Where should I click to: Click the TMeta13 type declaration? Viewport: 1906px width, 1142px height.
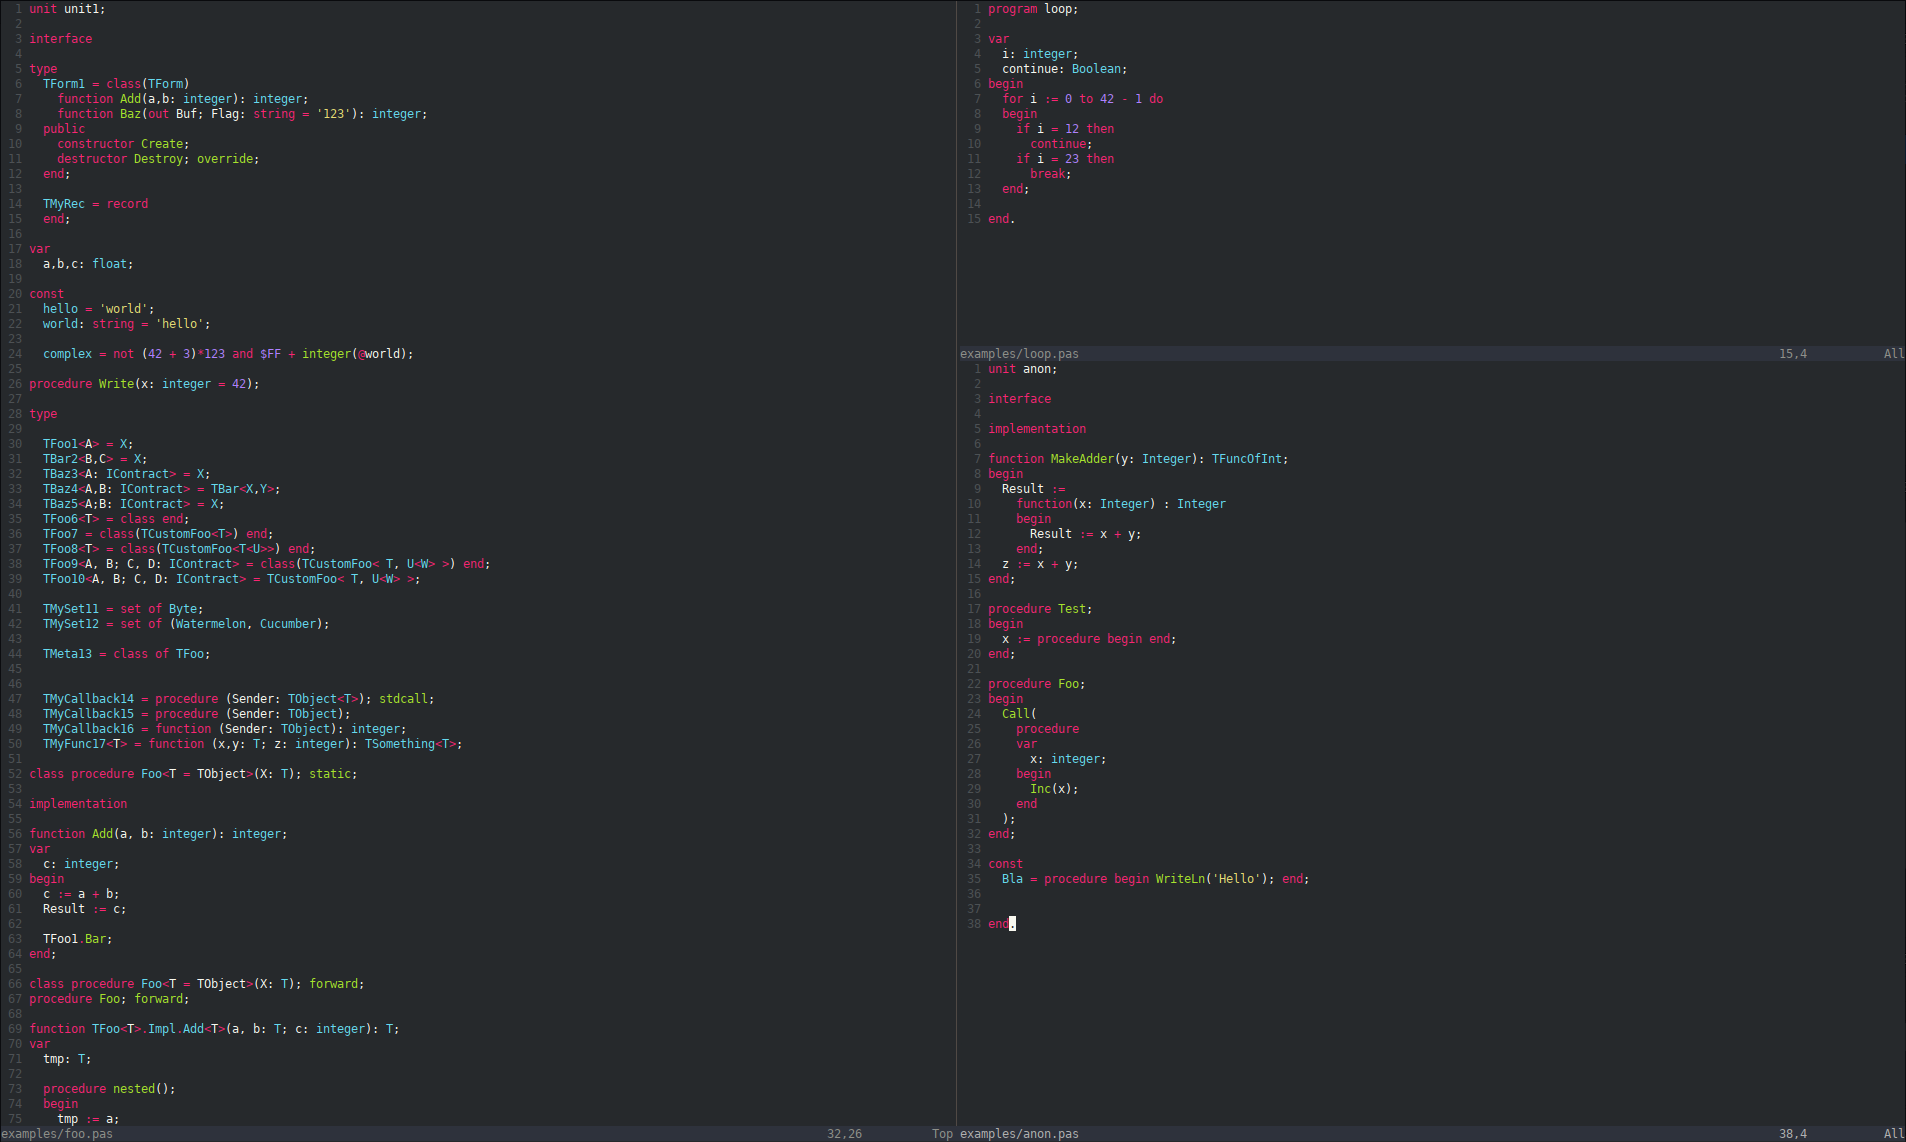(x=67, y=654)
